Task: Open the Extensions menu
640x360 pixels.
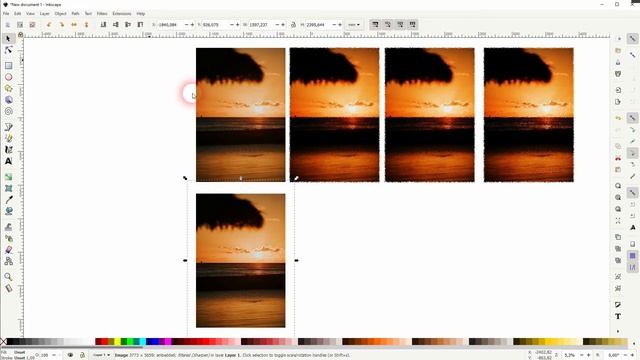Action: (x=122, y=13)
